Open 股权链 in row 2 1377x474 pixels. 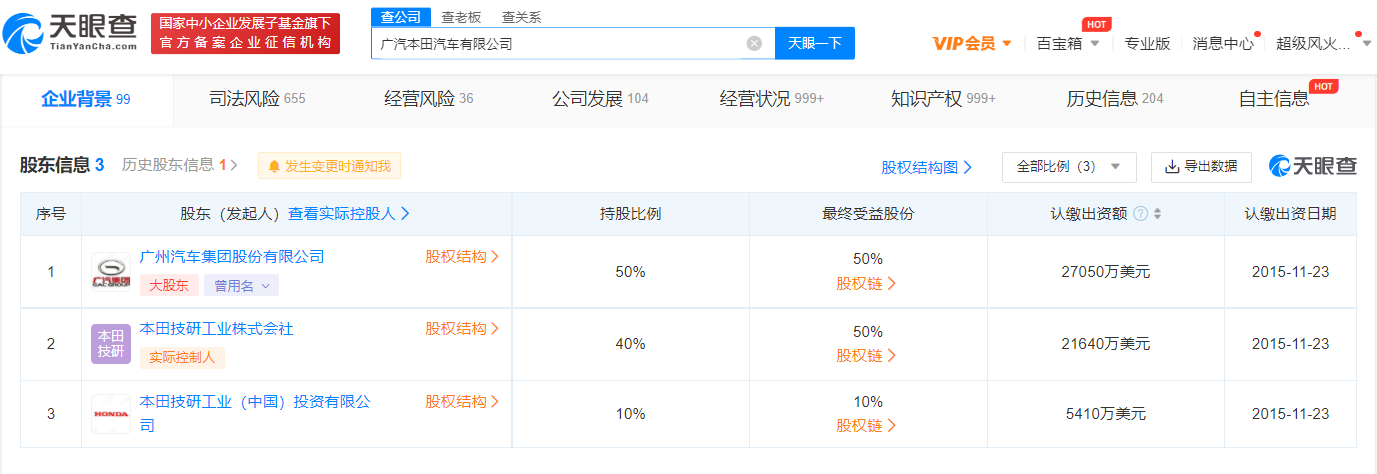point(867,356)
